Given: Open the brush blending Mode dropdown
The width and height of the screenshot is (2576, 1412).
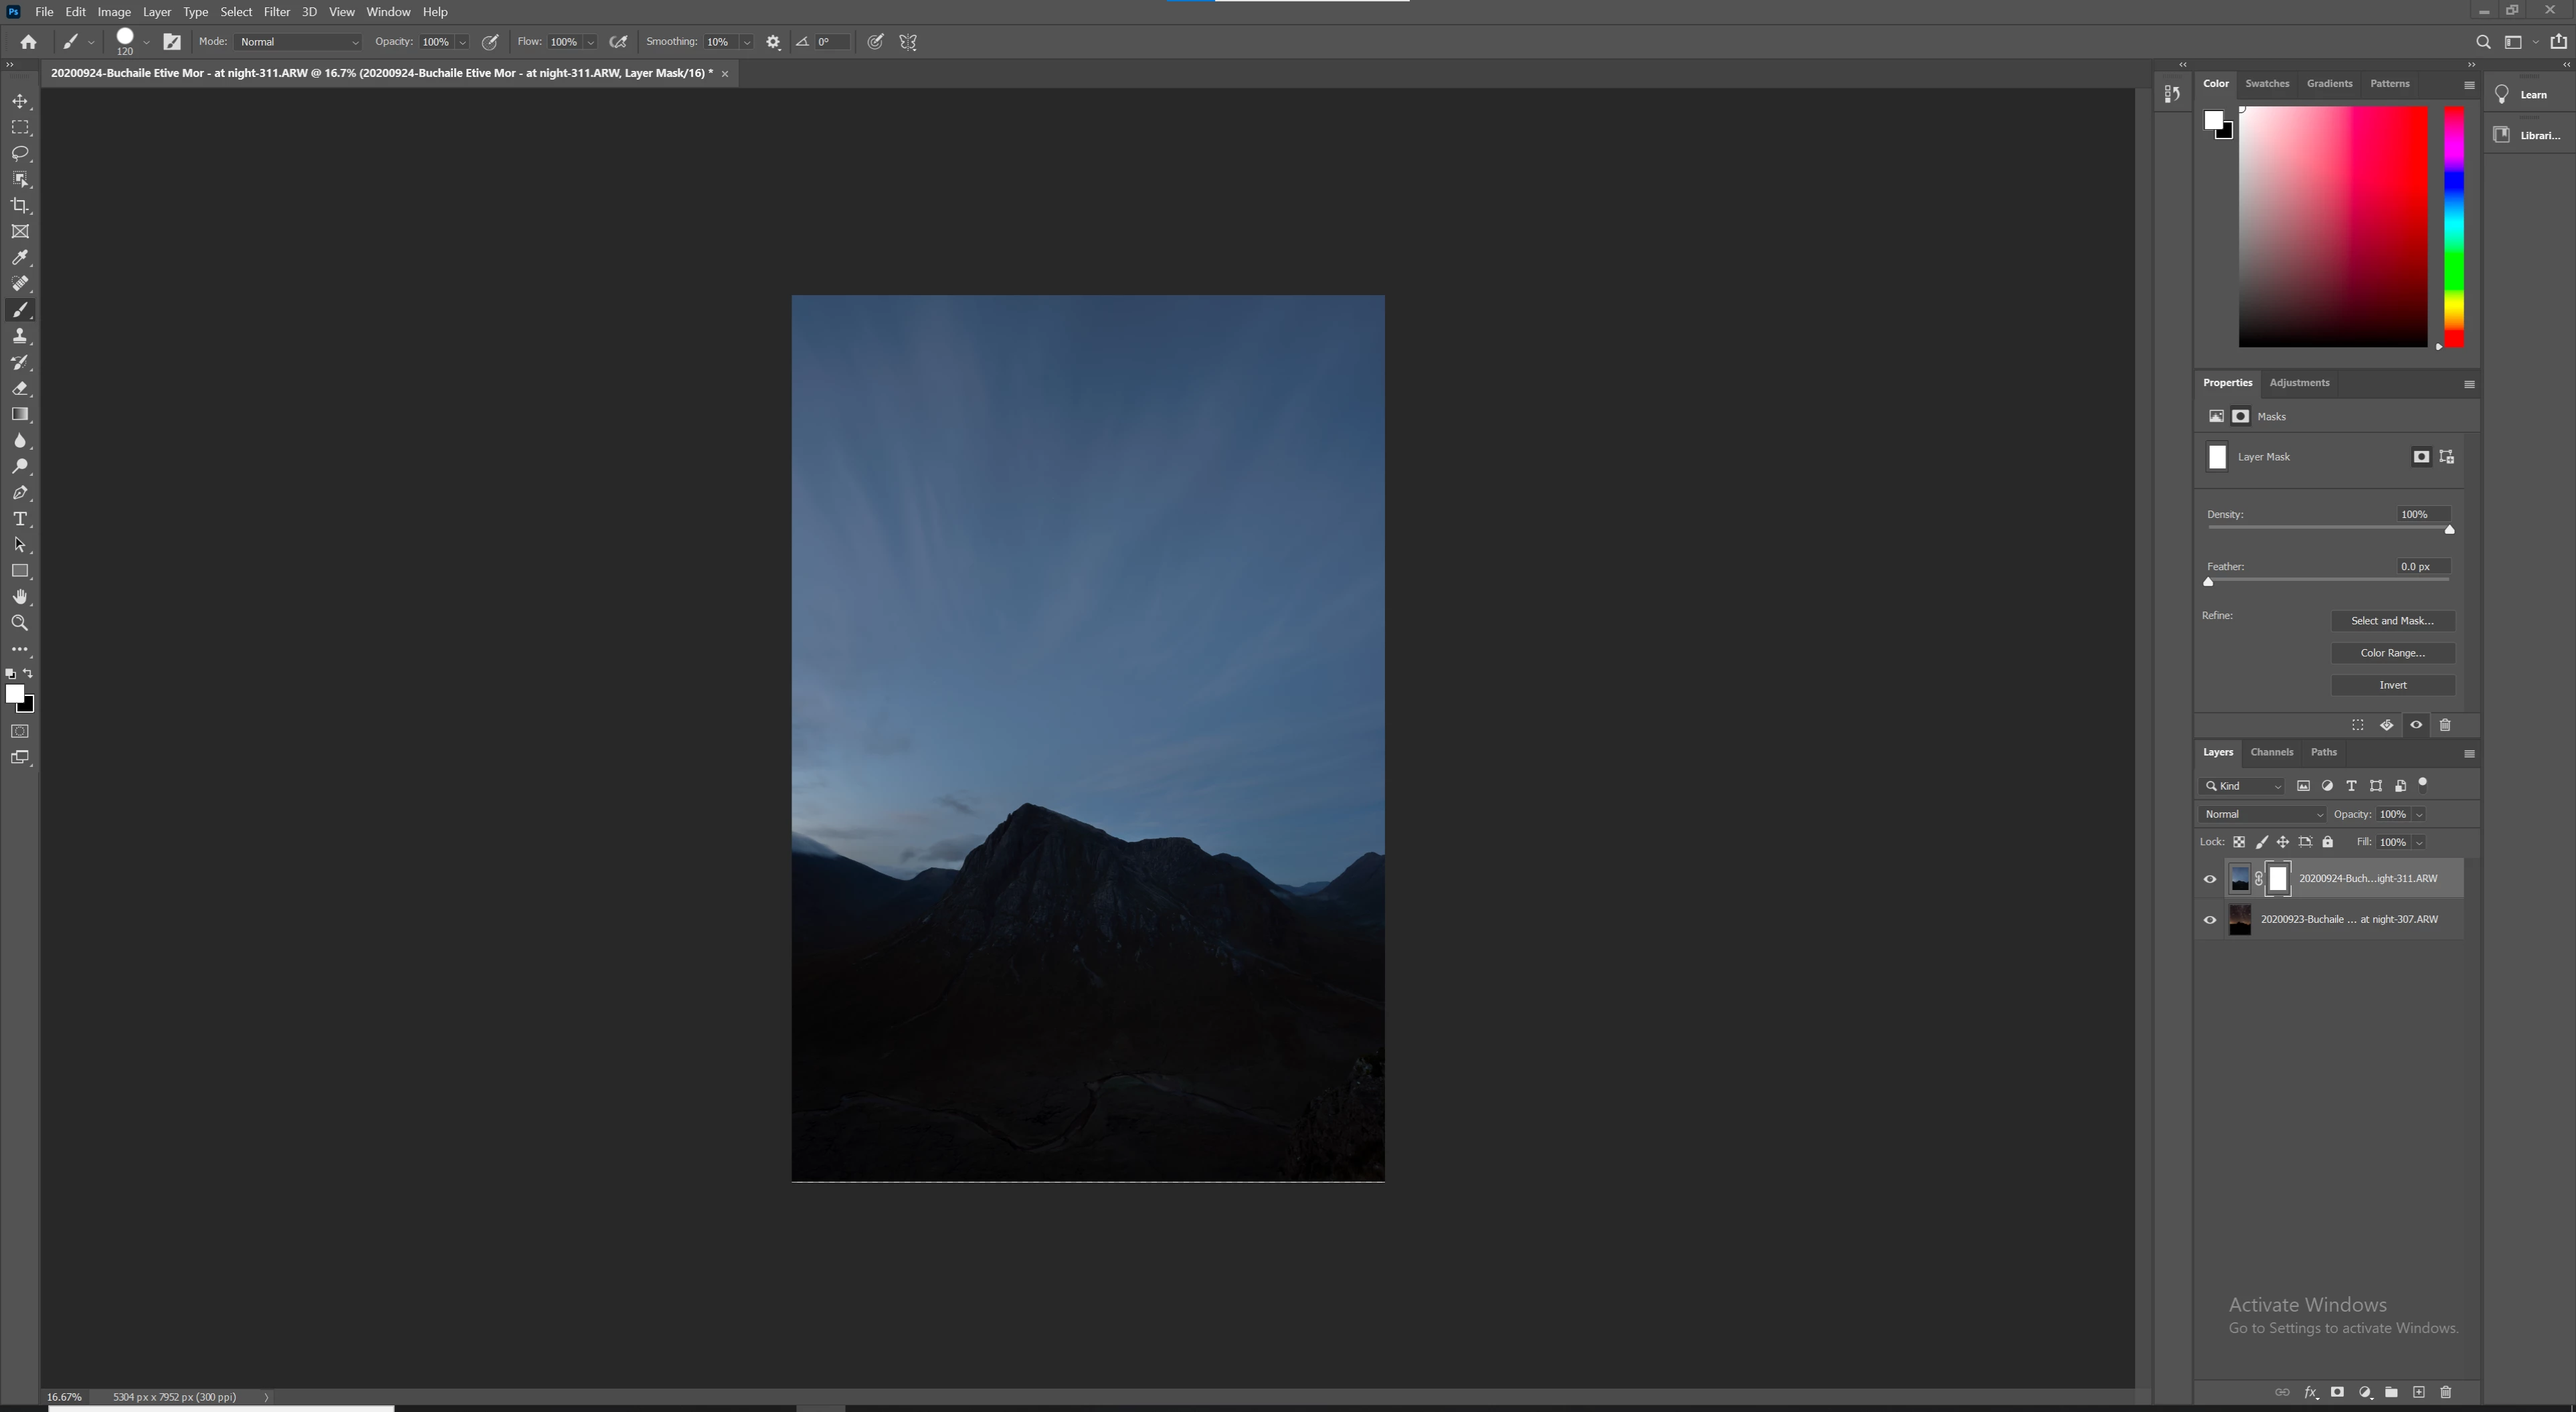Looking at the screenshot, I should pos(298,42).
